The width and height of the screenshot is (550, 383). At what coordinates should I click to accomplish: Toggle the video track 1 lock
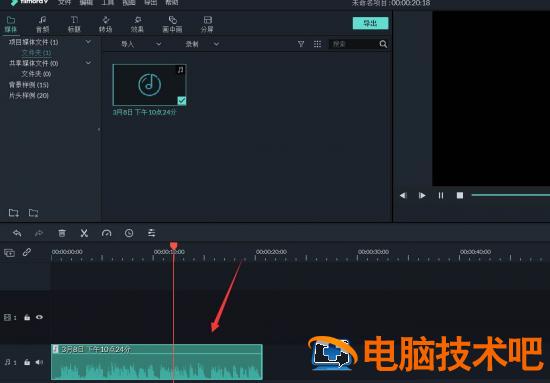click(x=27, y=317)
